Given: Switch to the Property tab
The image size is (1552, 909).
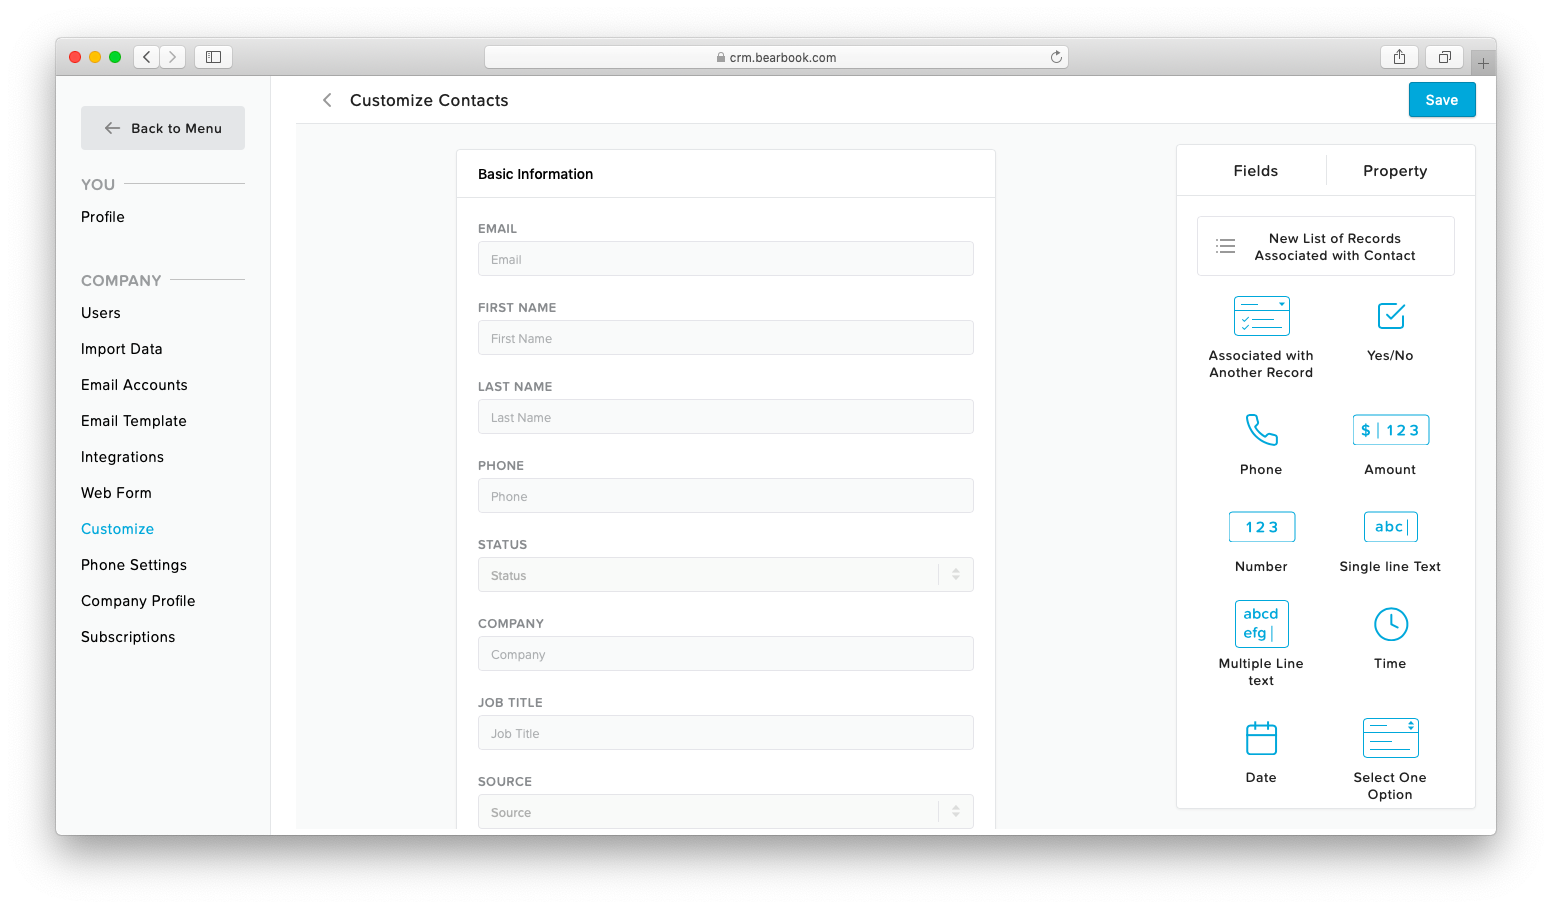Looking at the screenshot, I should [1395, 171].
